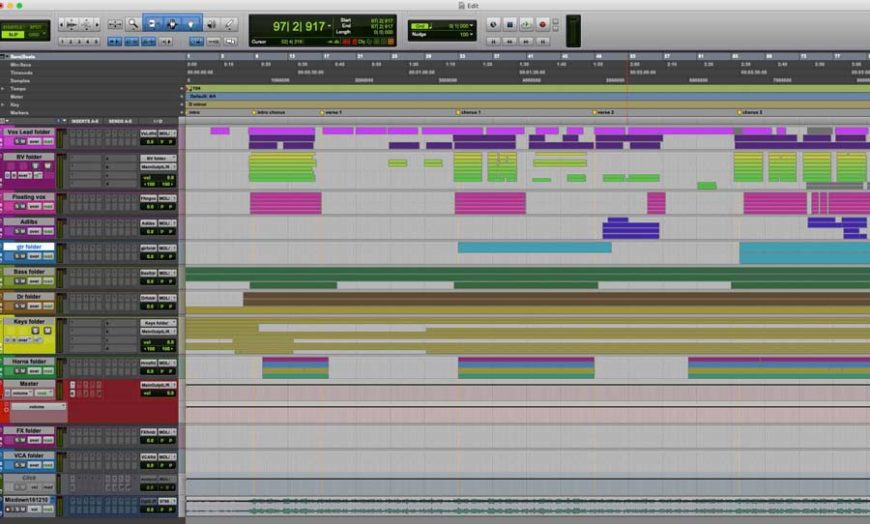Viewport: 870px width, 524px height.
Task: Mute the Floating vox track
Action: 23,206
